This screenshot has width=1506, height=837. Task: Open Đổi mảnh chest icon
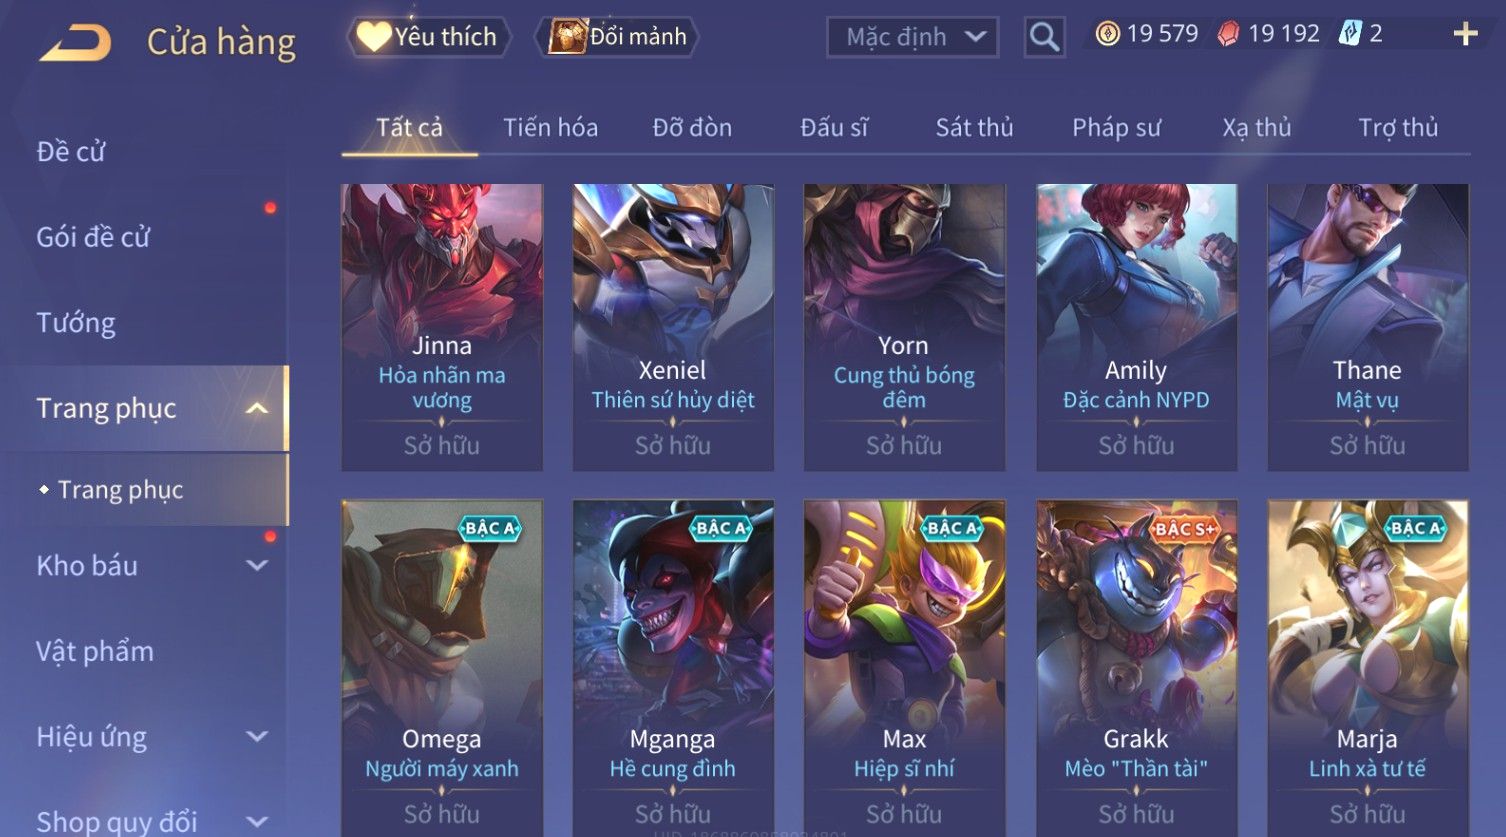point(617,37)
